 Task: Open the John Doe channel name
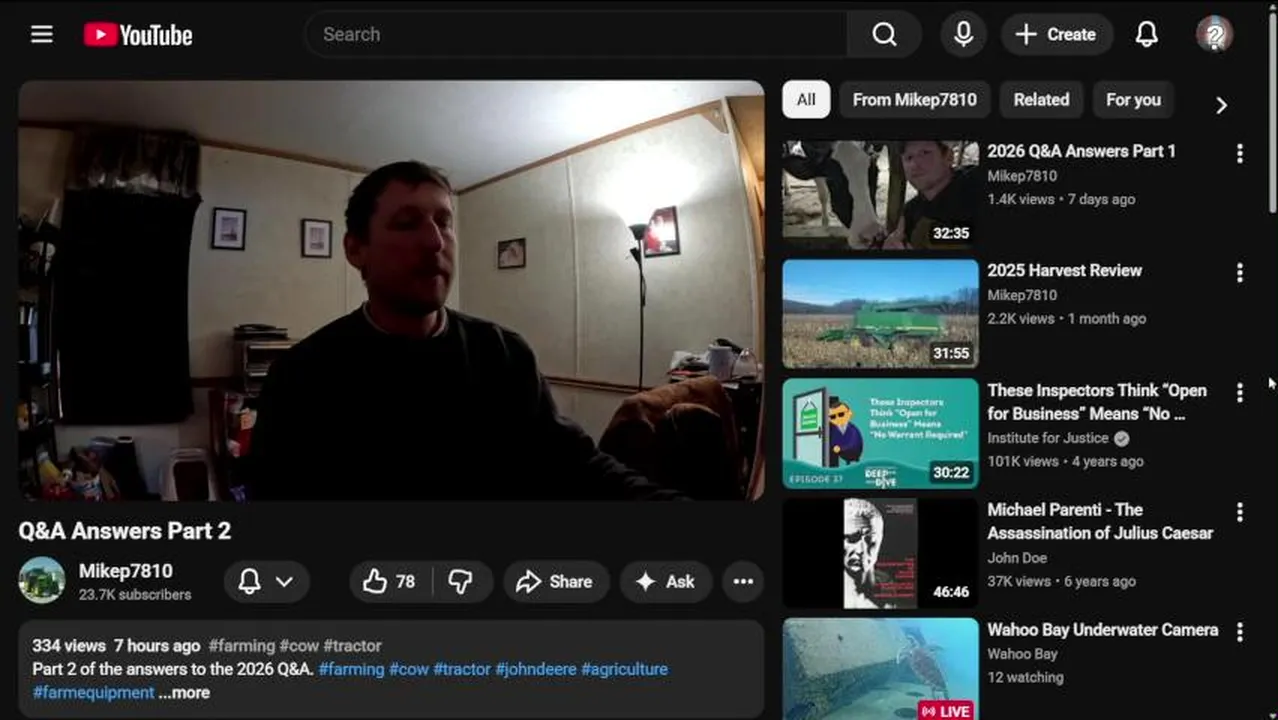click(x=1017, y=558)
